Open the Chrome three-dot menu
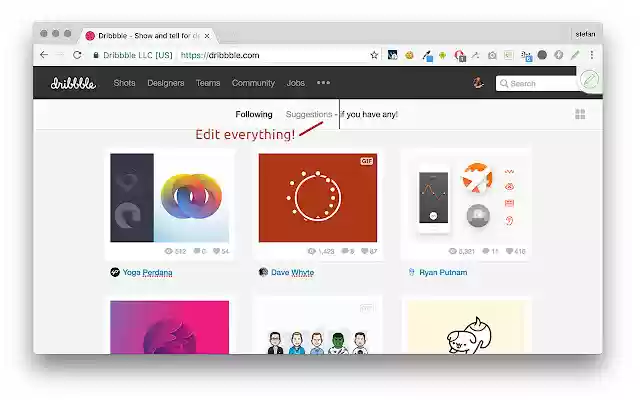 (x=592, y=55)
